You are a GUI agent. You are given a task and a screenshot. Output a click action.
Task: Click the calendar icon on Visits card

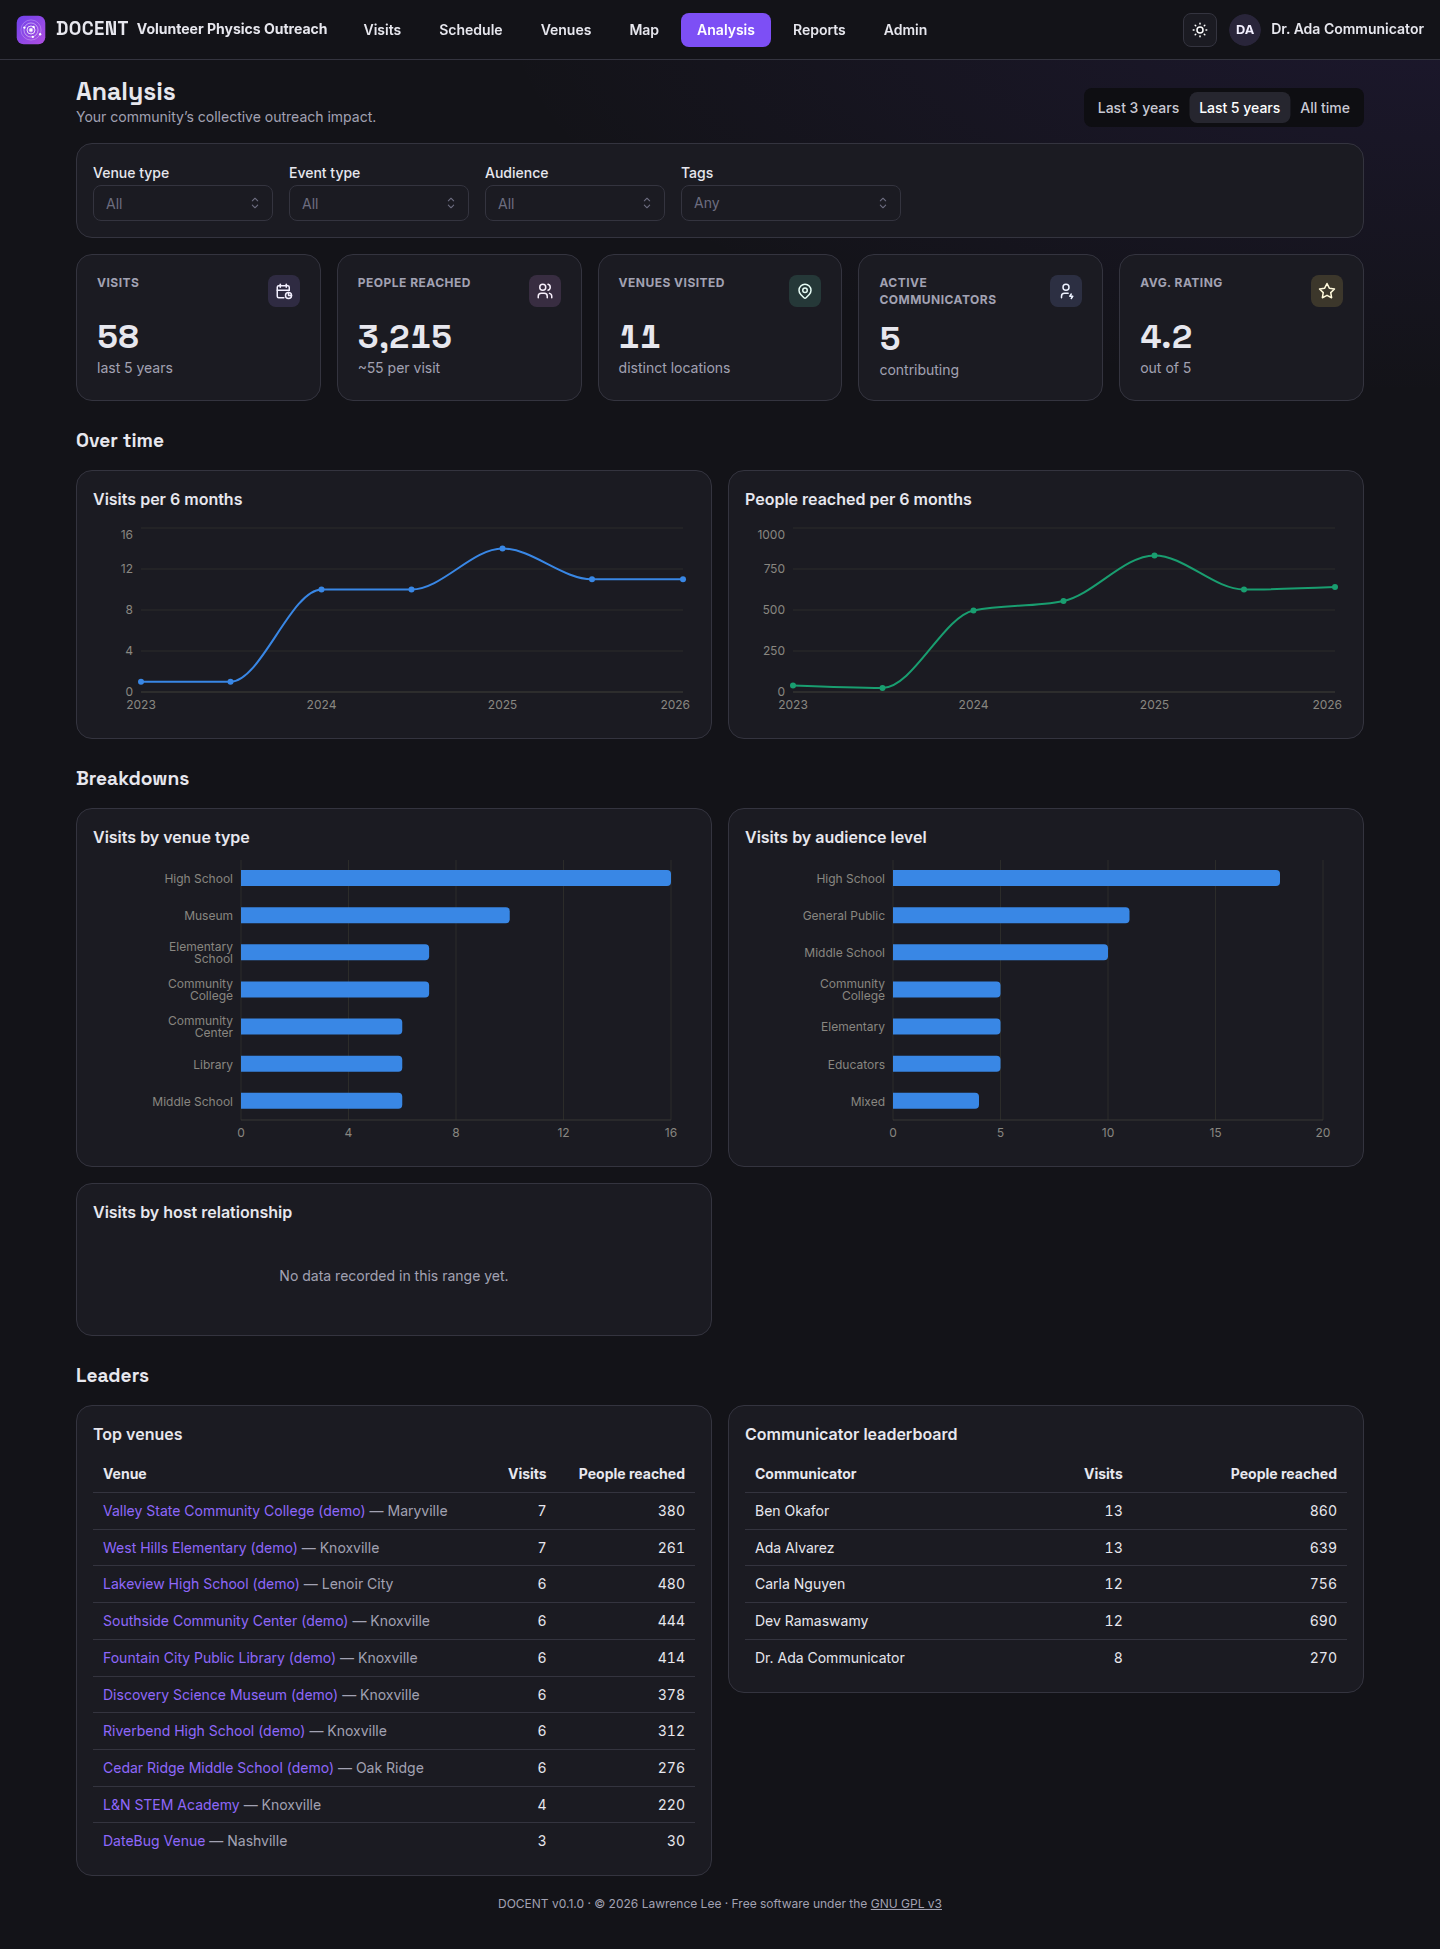(284, 291)
